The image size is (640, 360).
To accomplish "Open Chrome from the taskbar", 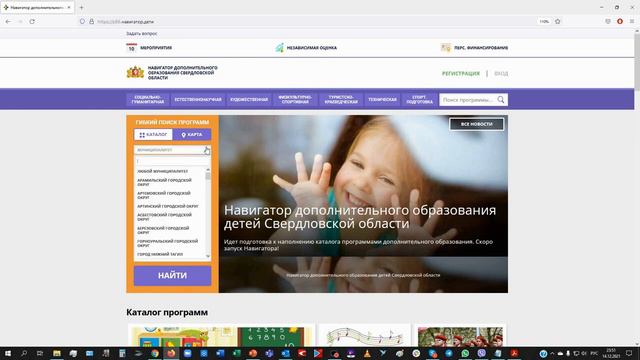I will pos(155,353).
